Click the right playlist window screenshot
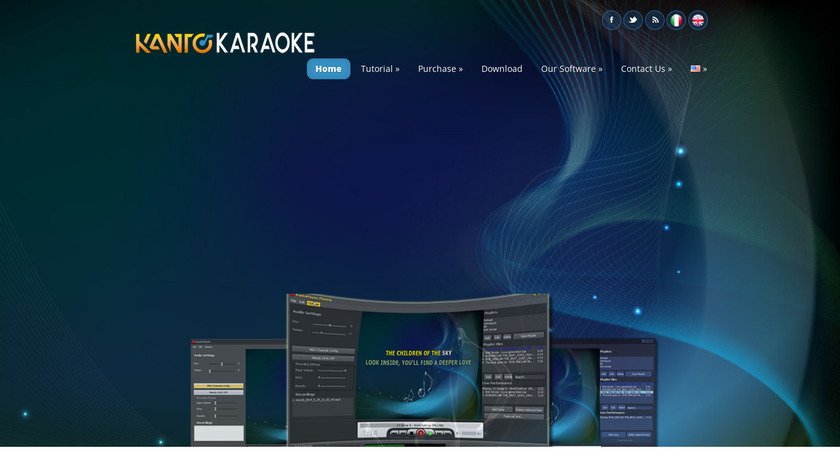Screen dimensions: 840x472 point(603,392)
